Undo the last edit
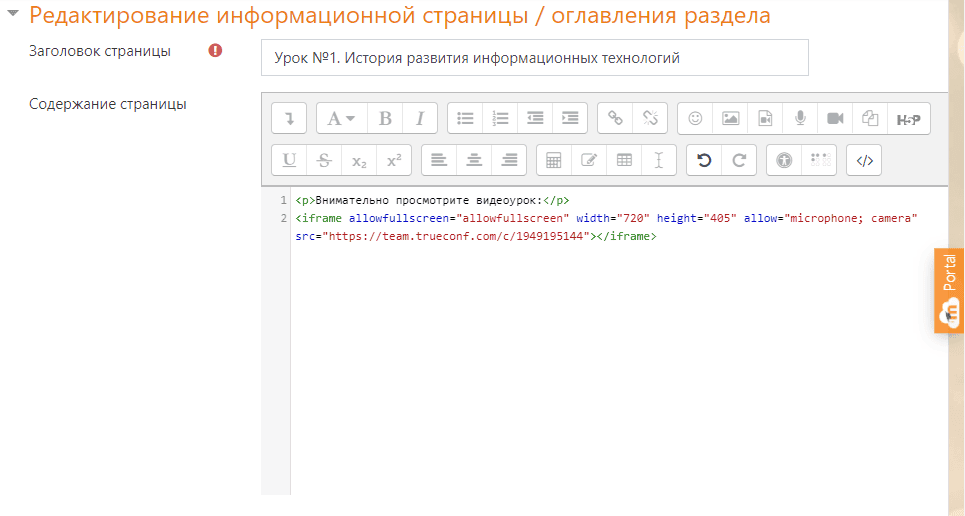The height and width of the screenshot is (516, 965). click(704, 161)
